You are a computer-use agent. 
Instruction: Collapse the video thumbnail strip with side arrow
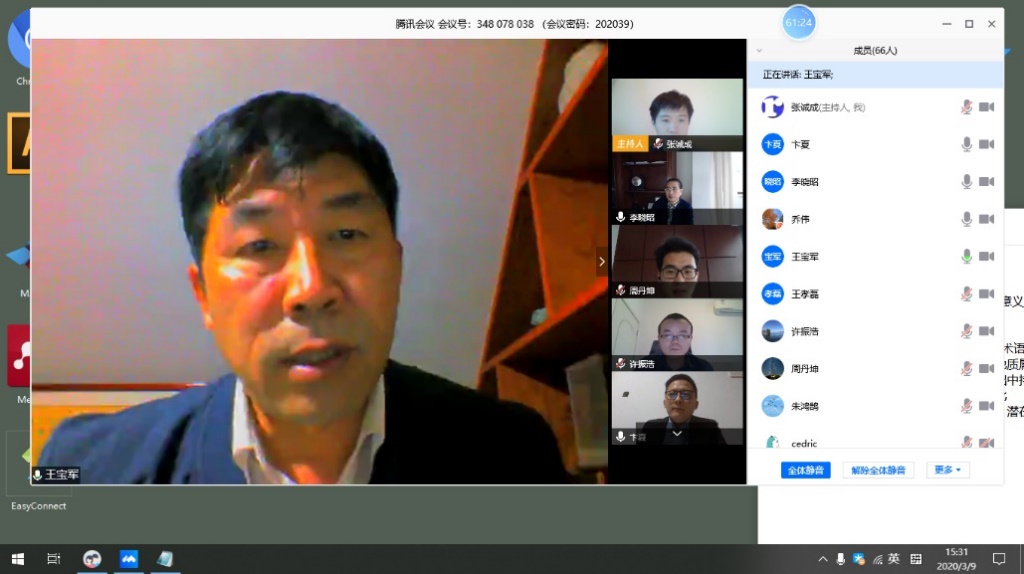coord(601,262)
